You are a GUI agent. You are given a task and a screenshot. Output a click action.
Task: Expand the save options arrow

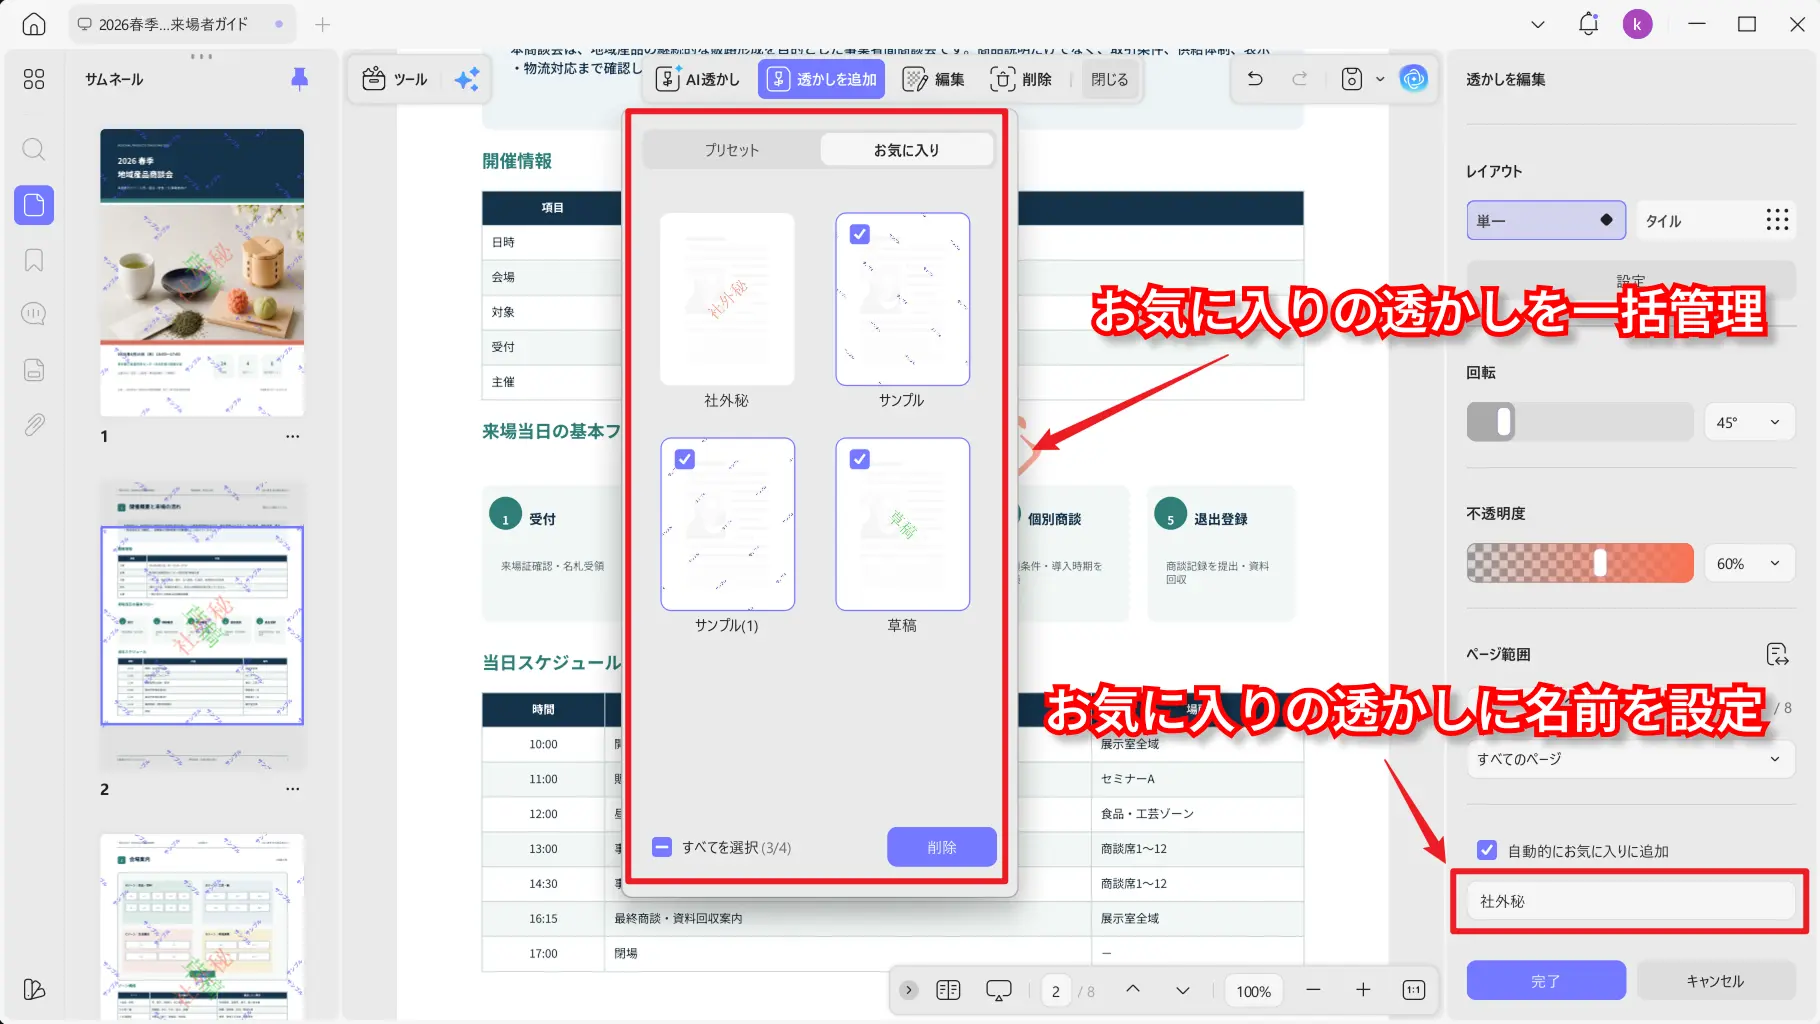[1380, 79]
